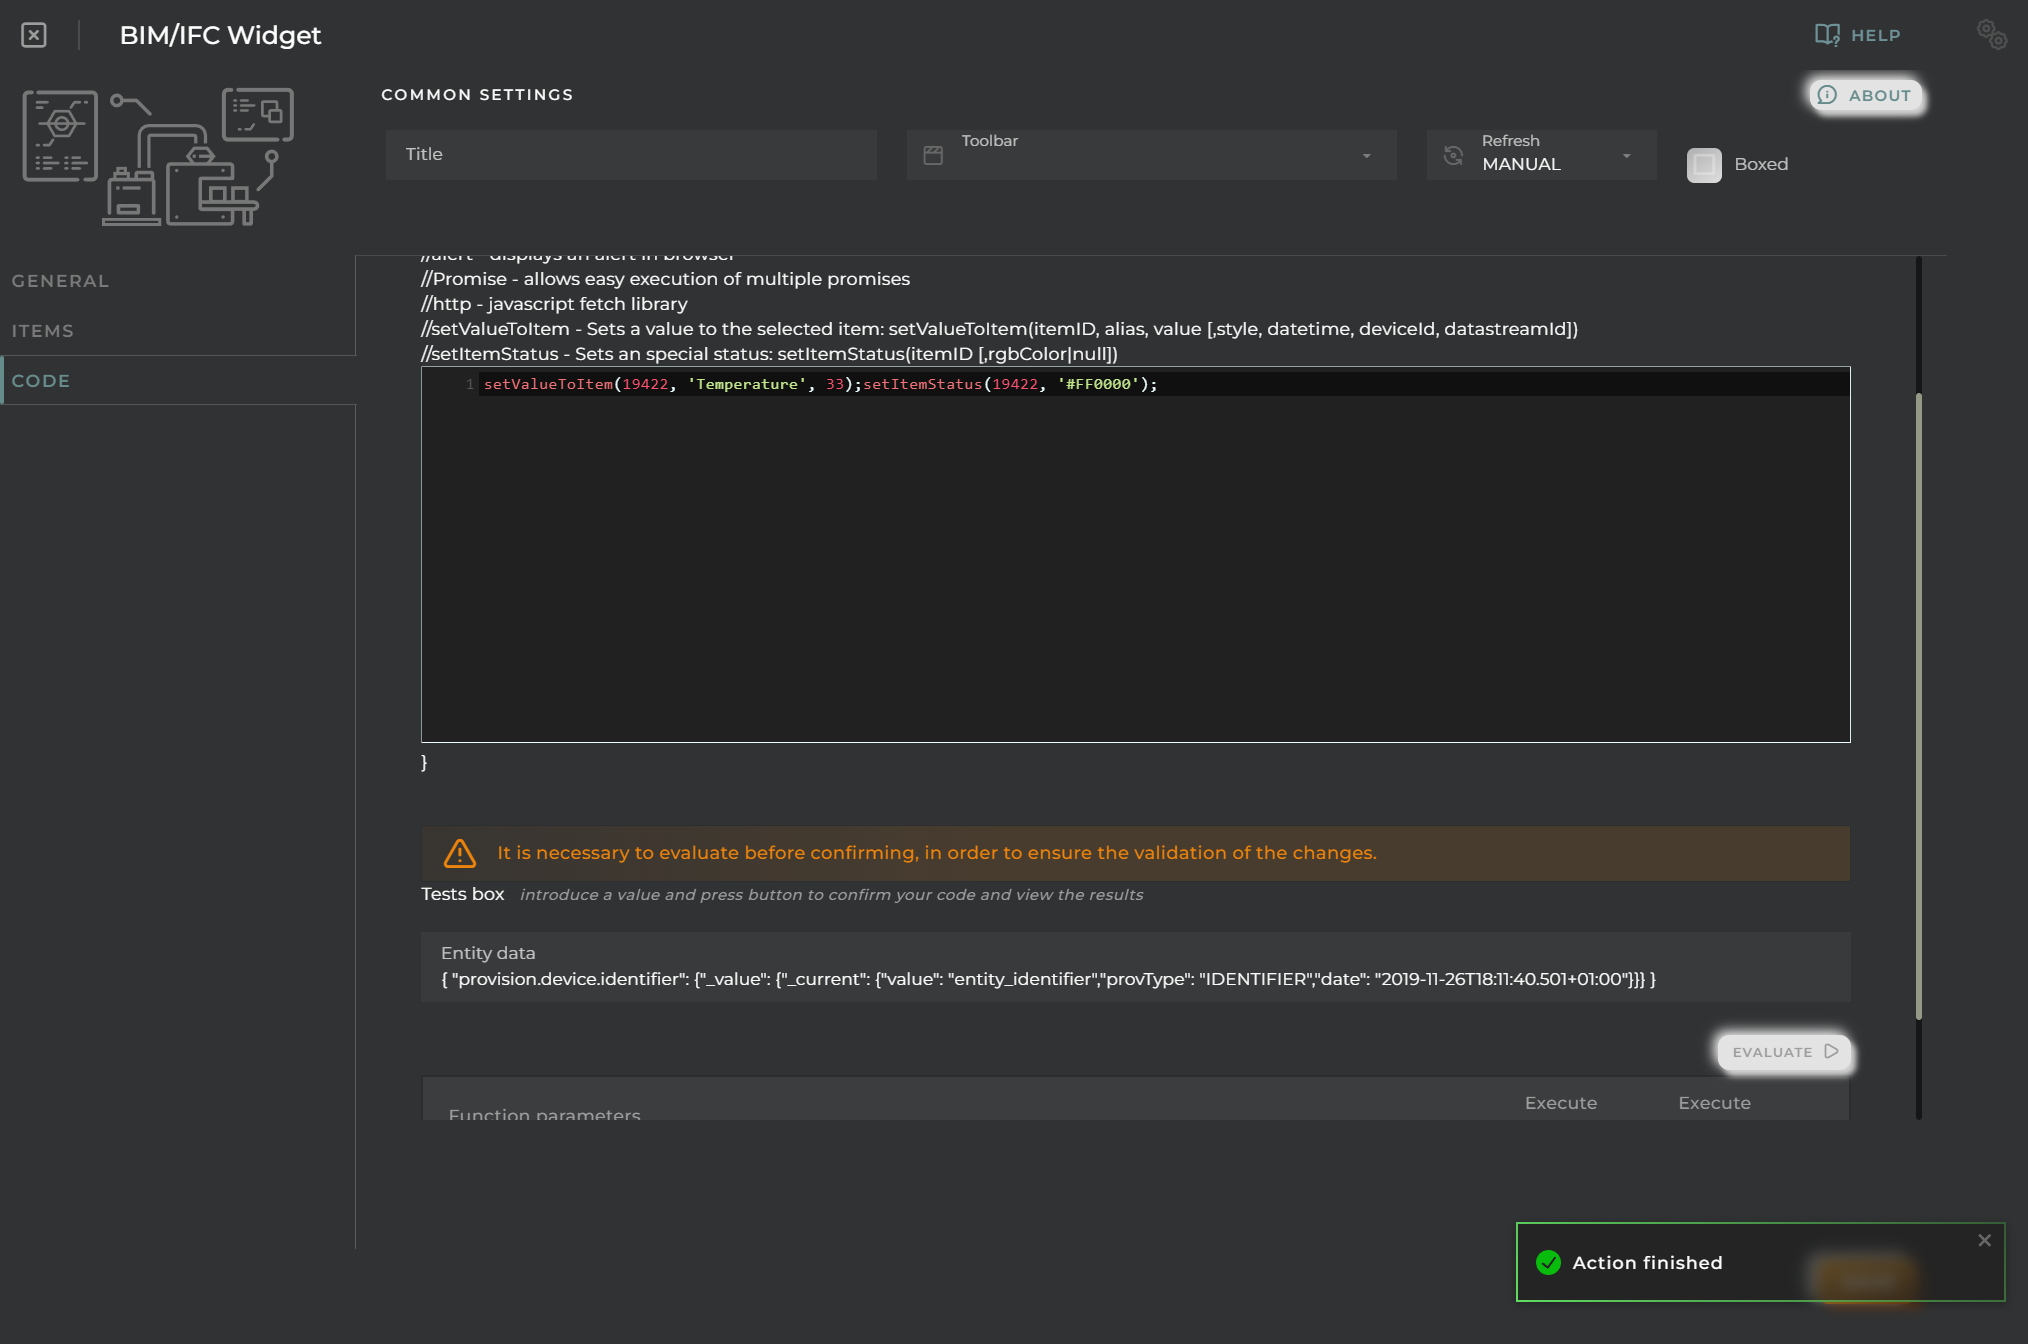Viewport: 2028px width, 1344px height.
Task: Close the BIM/IFC Widget dialog
Action: (34, 35)
